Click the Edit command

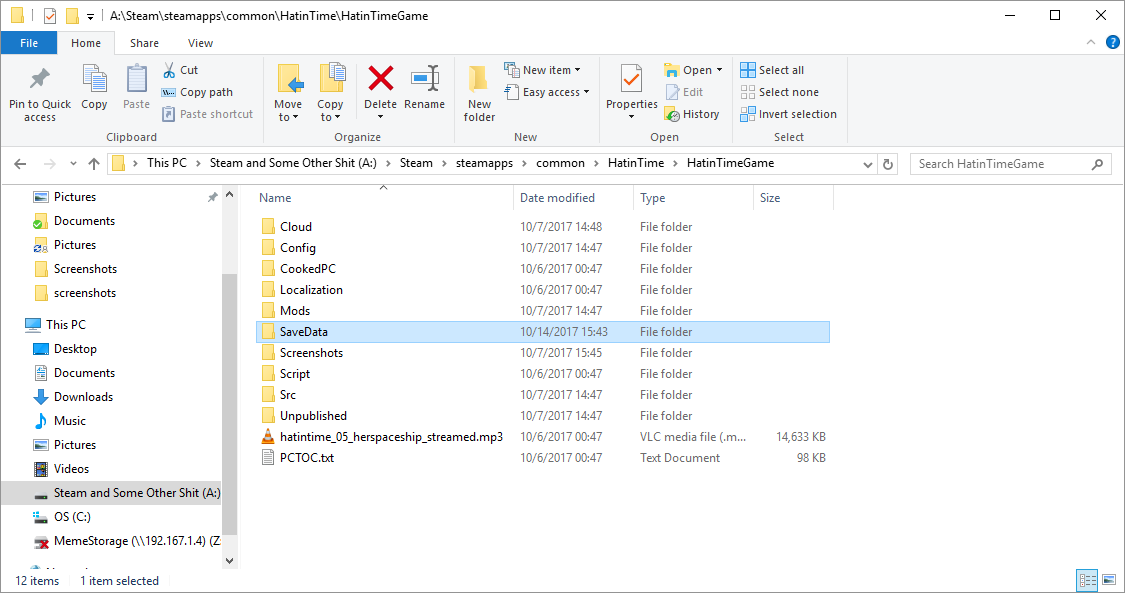684,92
